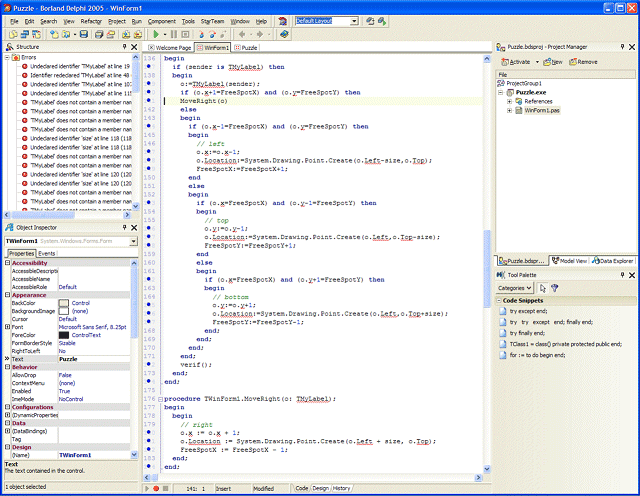Open the History view tab
Viewport: 640px width, 496px height.
tap(341, 488)
